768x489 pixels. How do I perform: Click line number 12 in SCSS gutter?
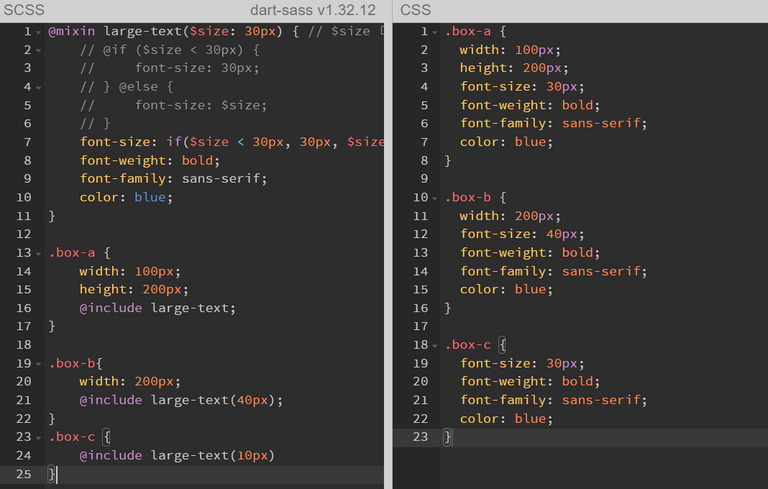[x=24, y=234]
